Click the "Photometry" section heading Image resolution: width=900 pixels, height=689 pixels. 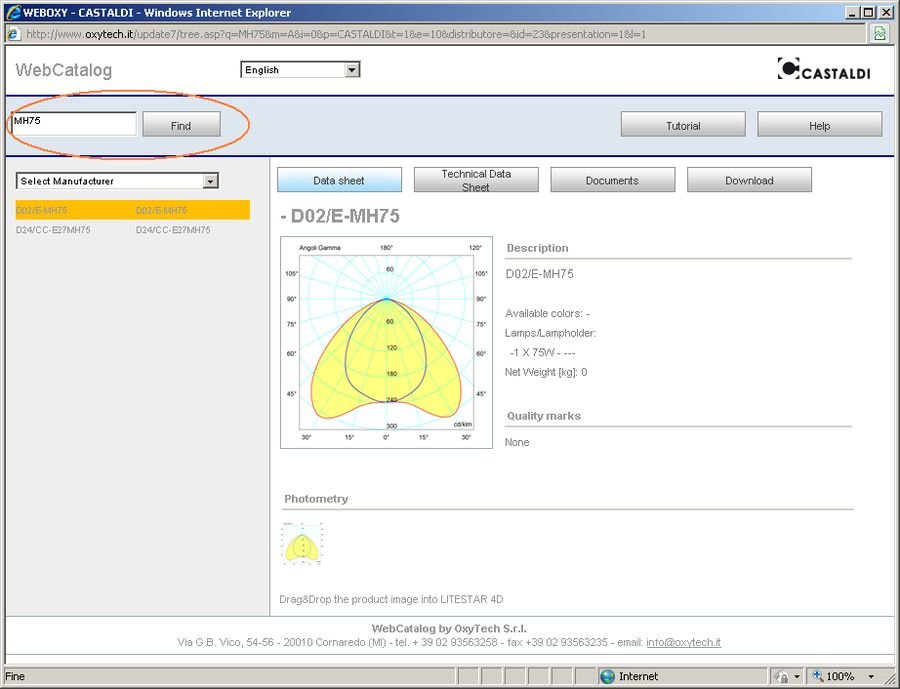click(316, 498)
